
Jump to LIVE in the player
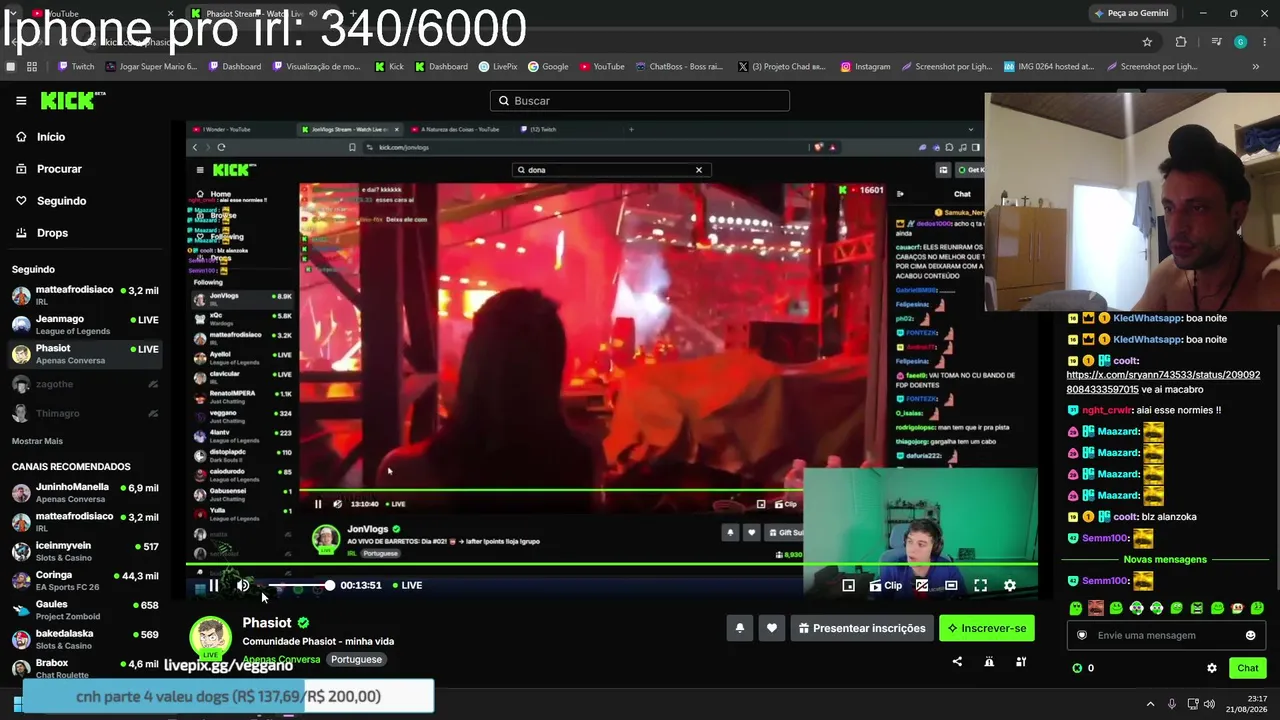coord(407,585)
